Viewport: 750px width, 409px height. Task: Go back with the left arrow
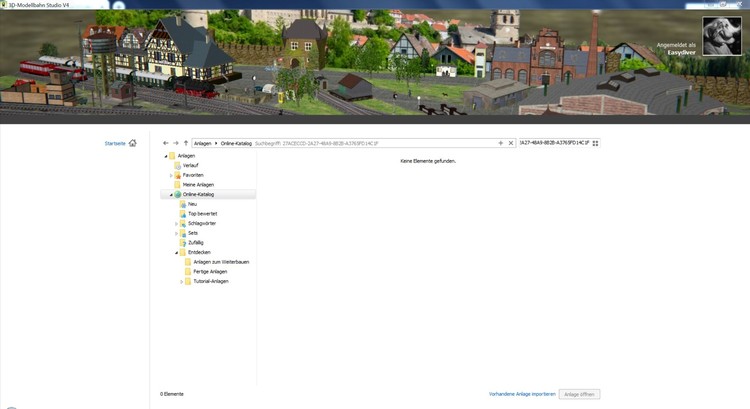(x=166, y=143)
